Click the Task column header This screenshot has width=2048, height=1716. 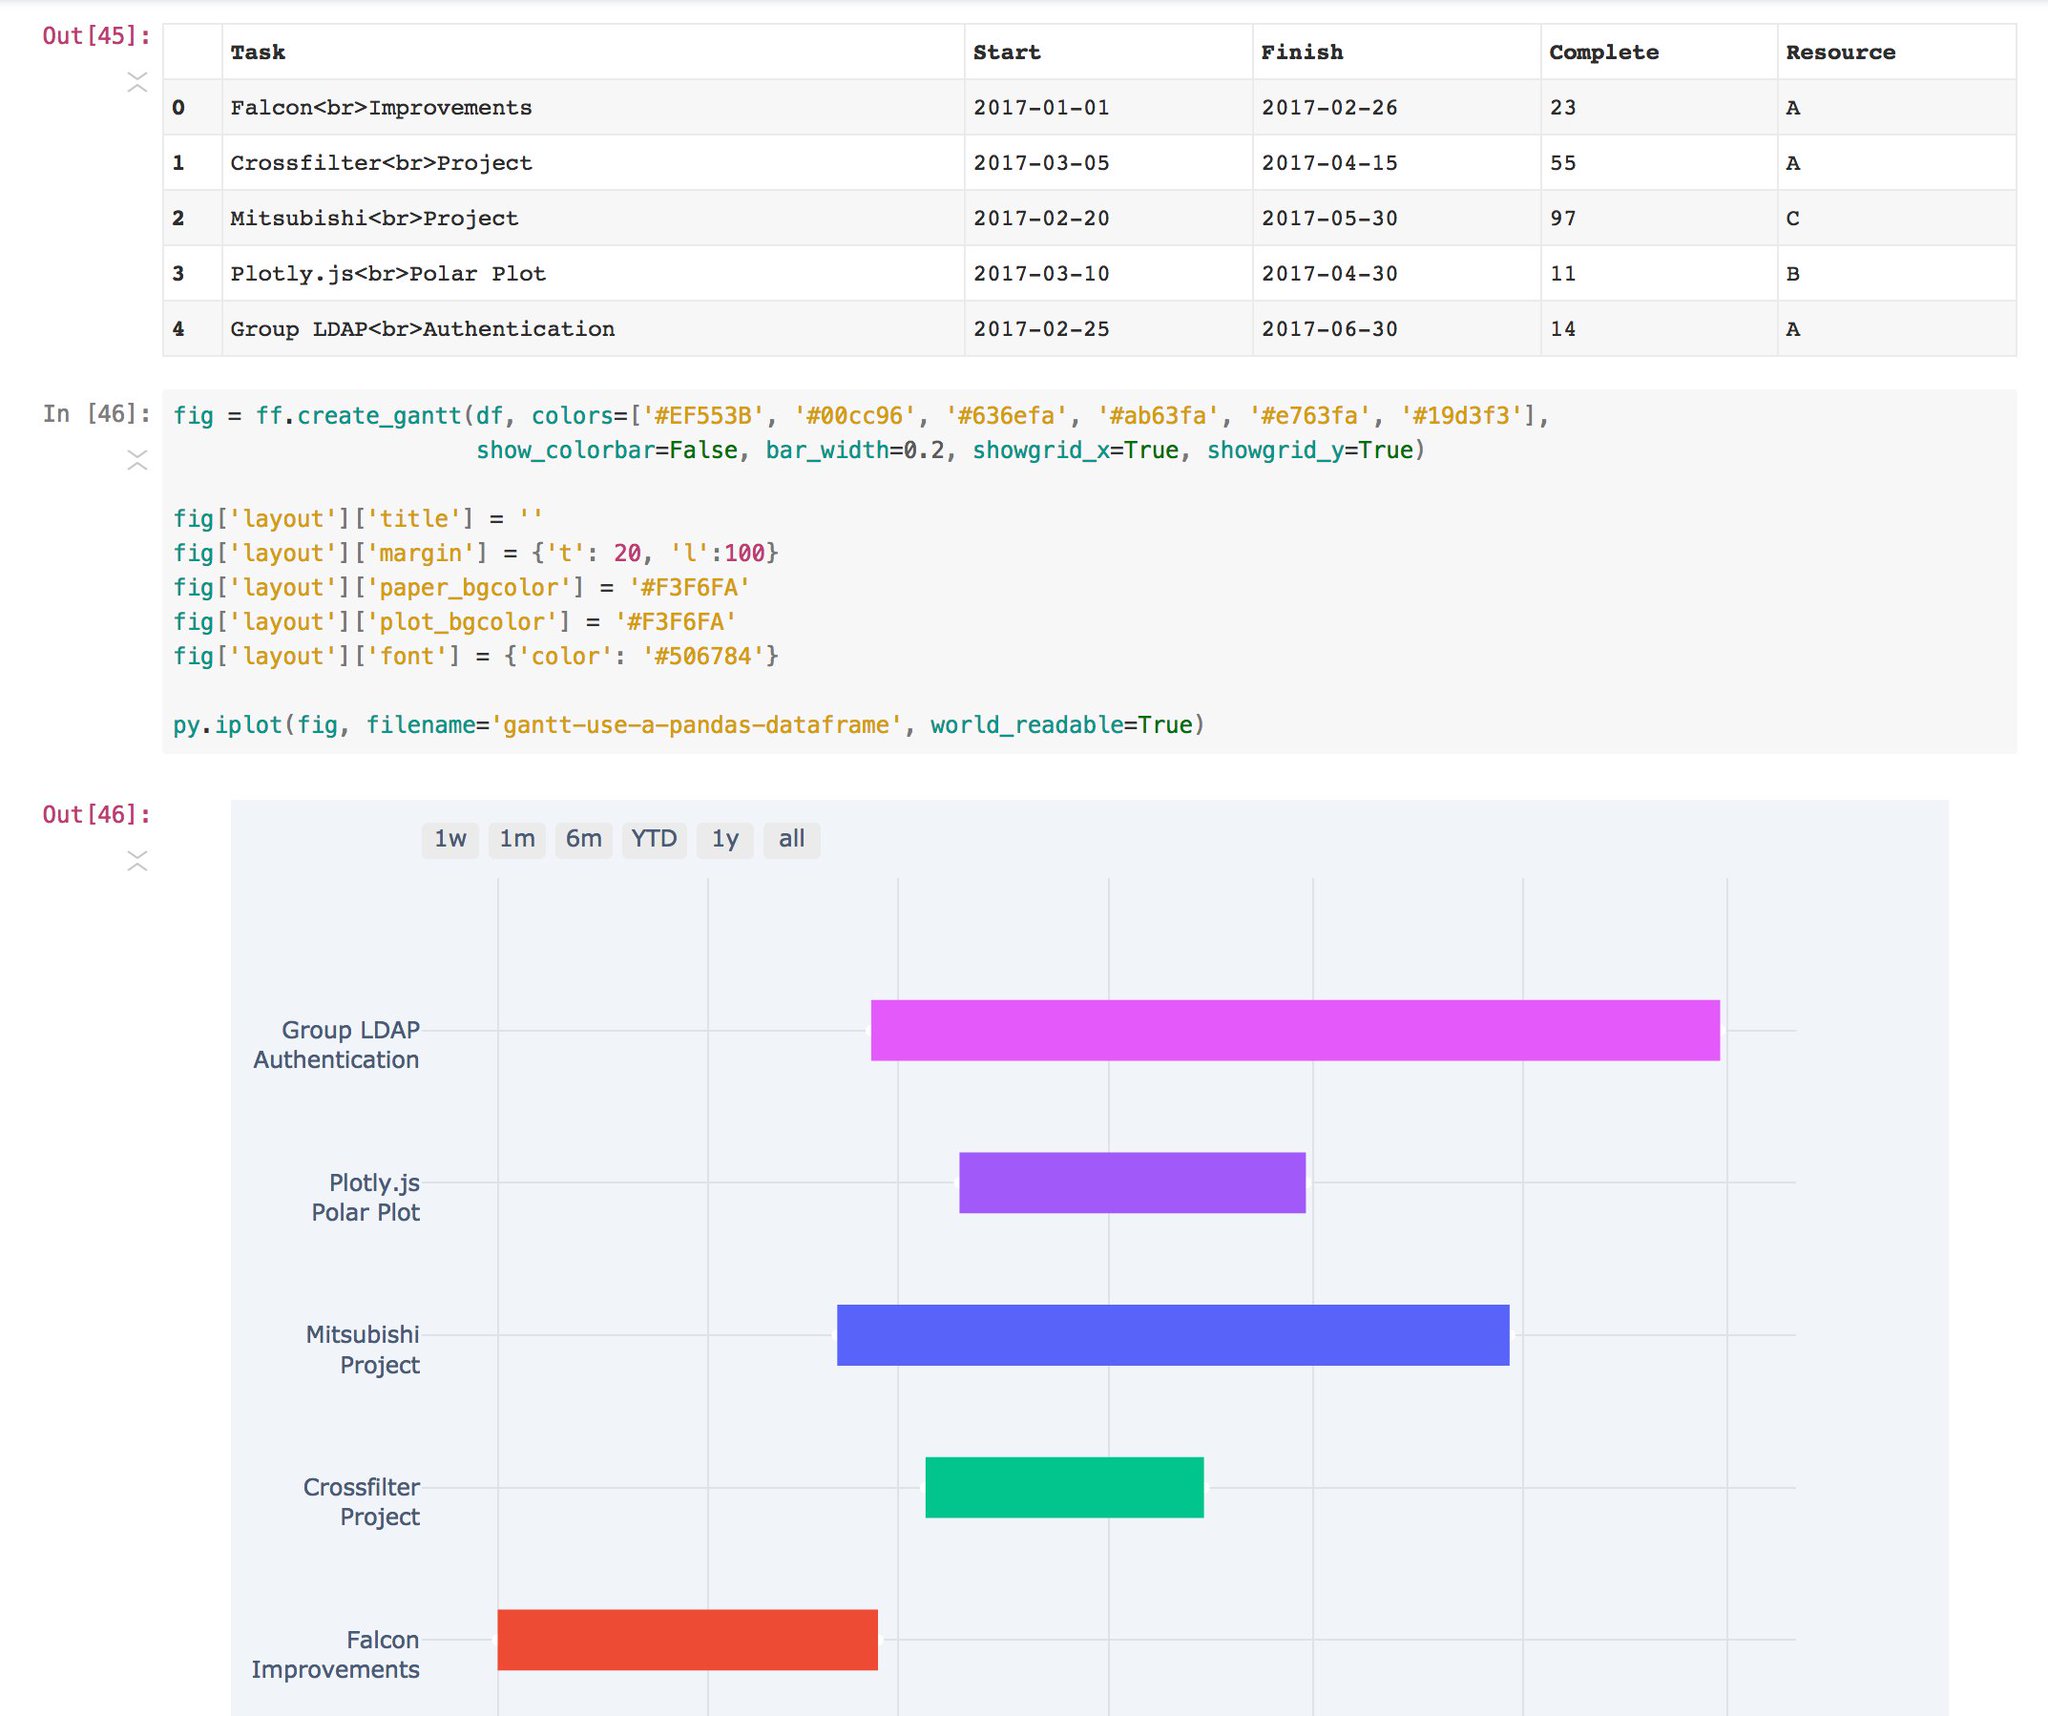pyautogui.click(x=258, y=52)
